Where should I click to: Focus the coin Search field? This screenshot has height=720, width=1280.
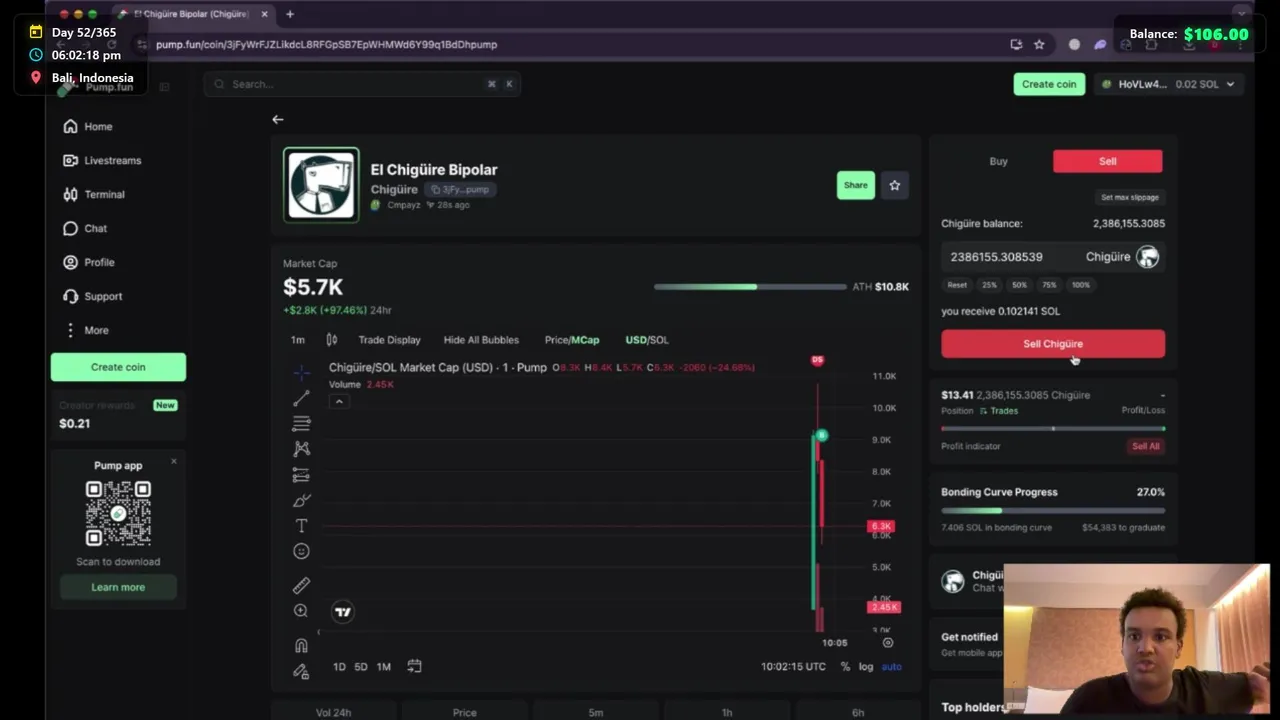pos(362,84)
